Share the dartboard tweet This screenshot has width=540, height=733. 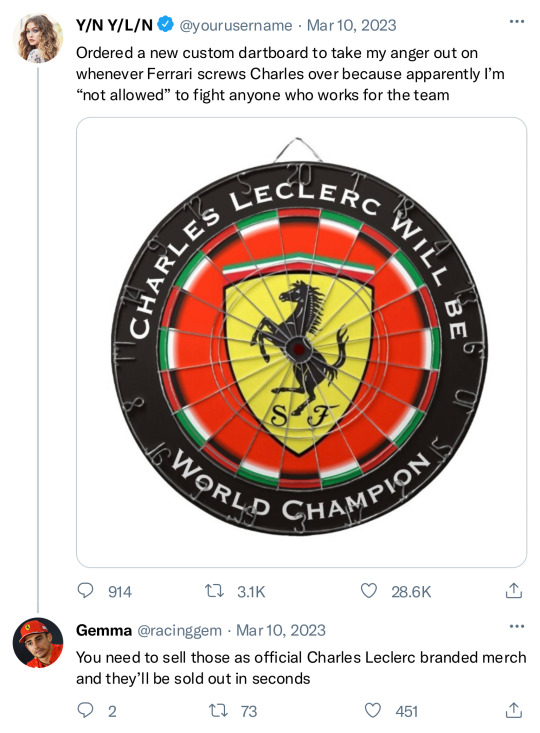(513, 590)
